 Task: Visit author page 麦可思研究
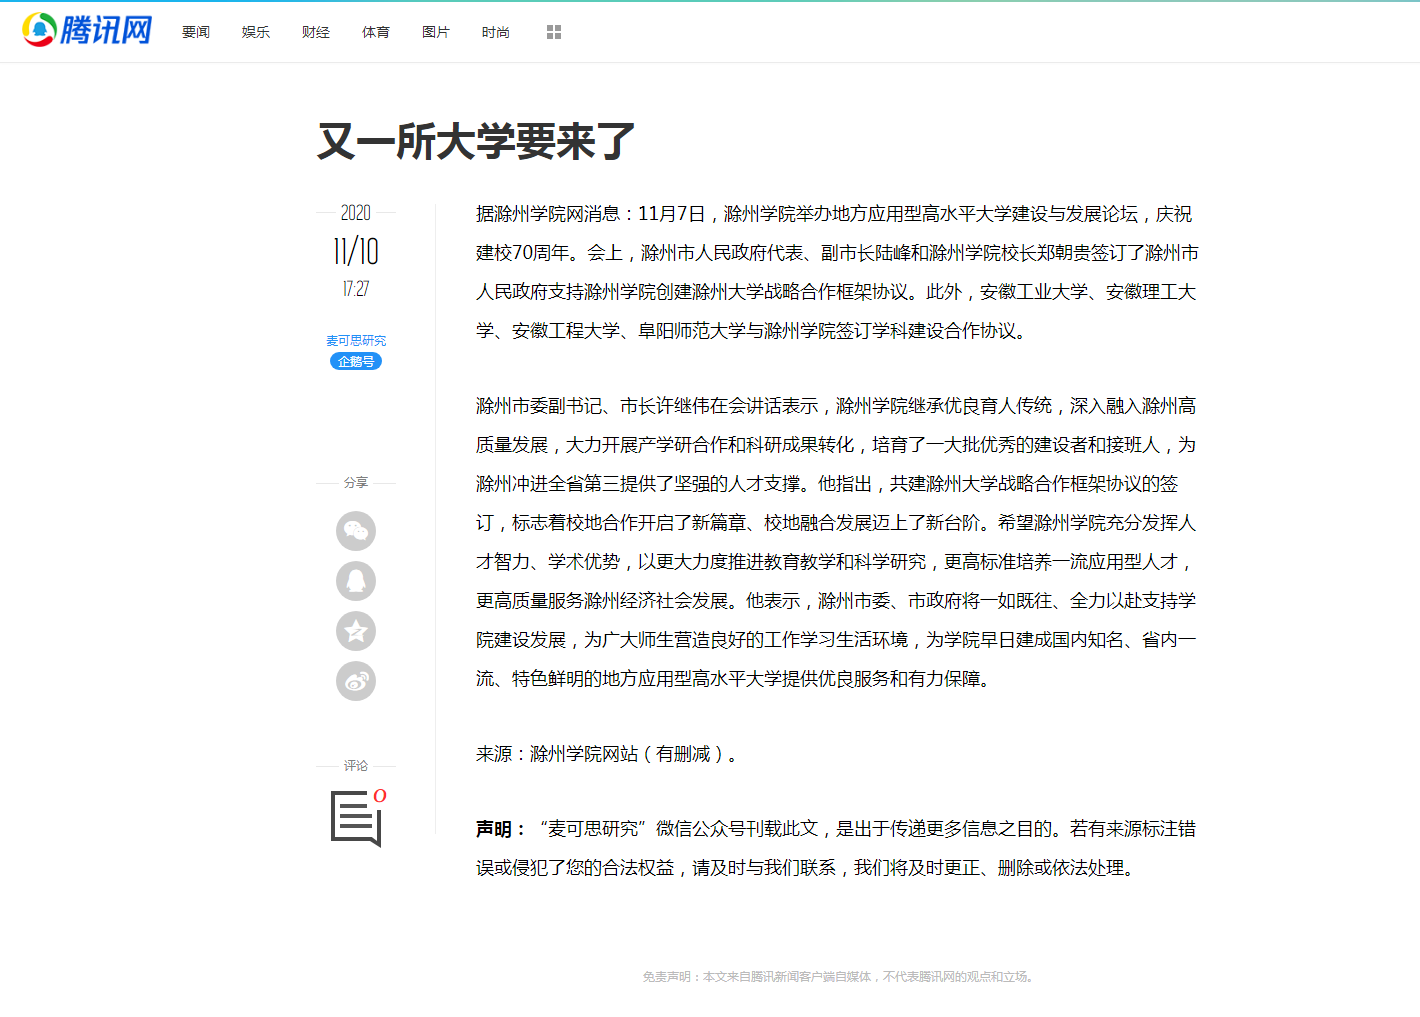[x=356, y=341]
